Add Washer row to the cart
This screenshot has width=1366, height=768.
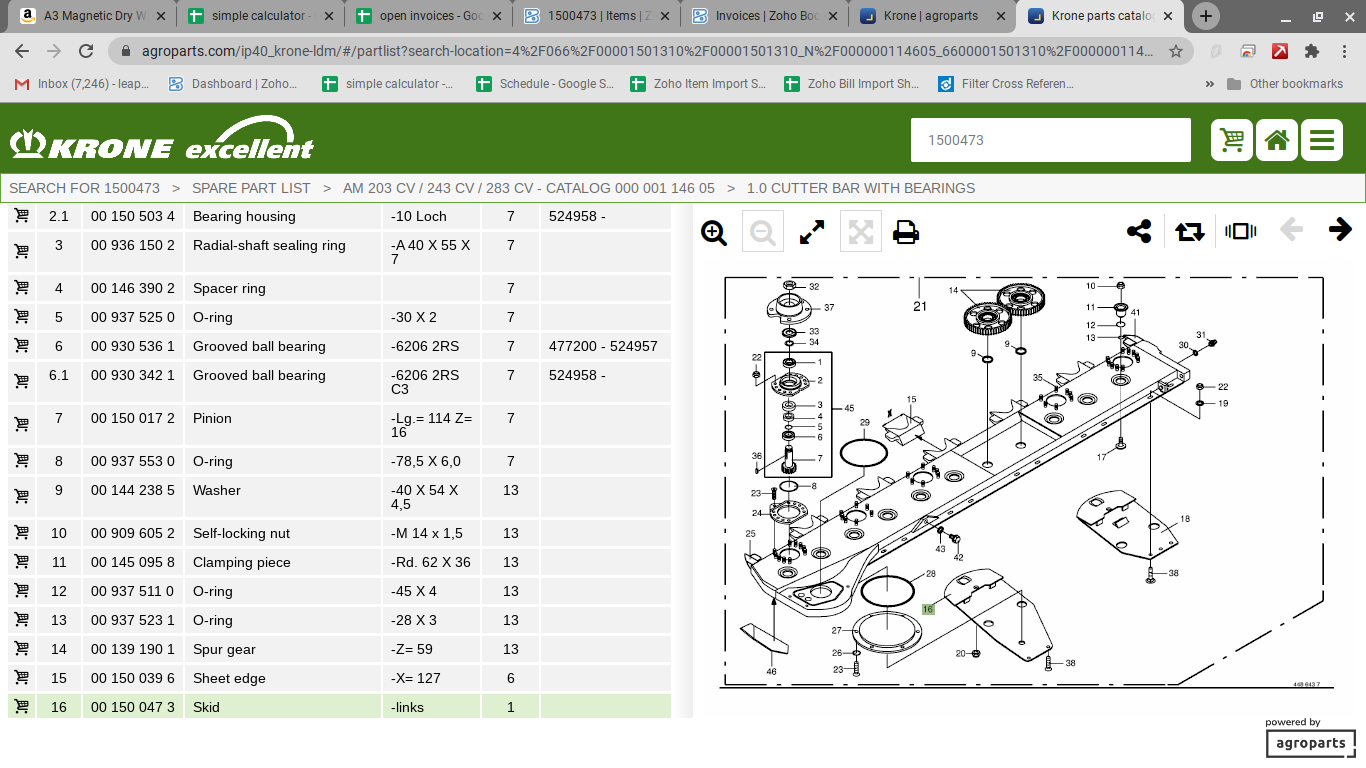coord(21,496)
